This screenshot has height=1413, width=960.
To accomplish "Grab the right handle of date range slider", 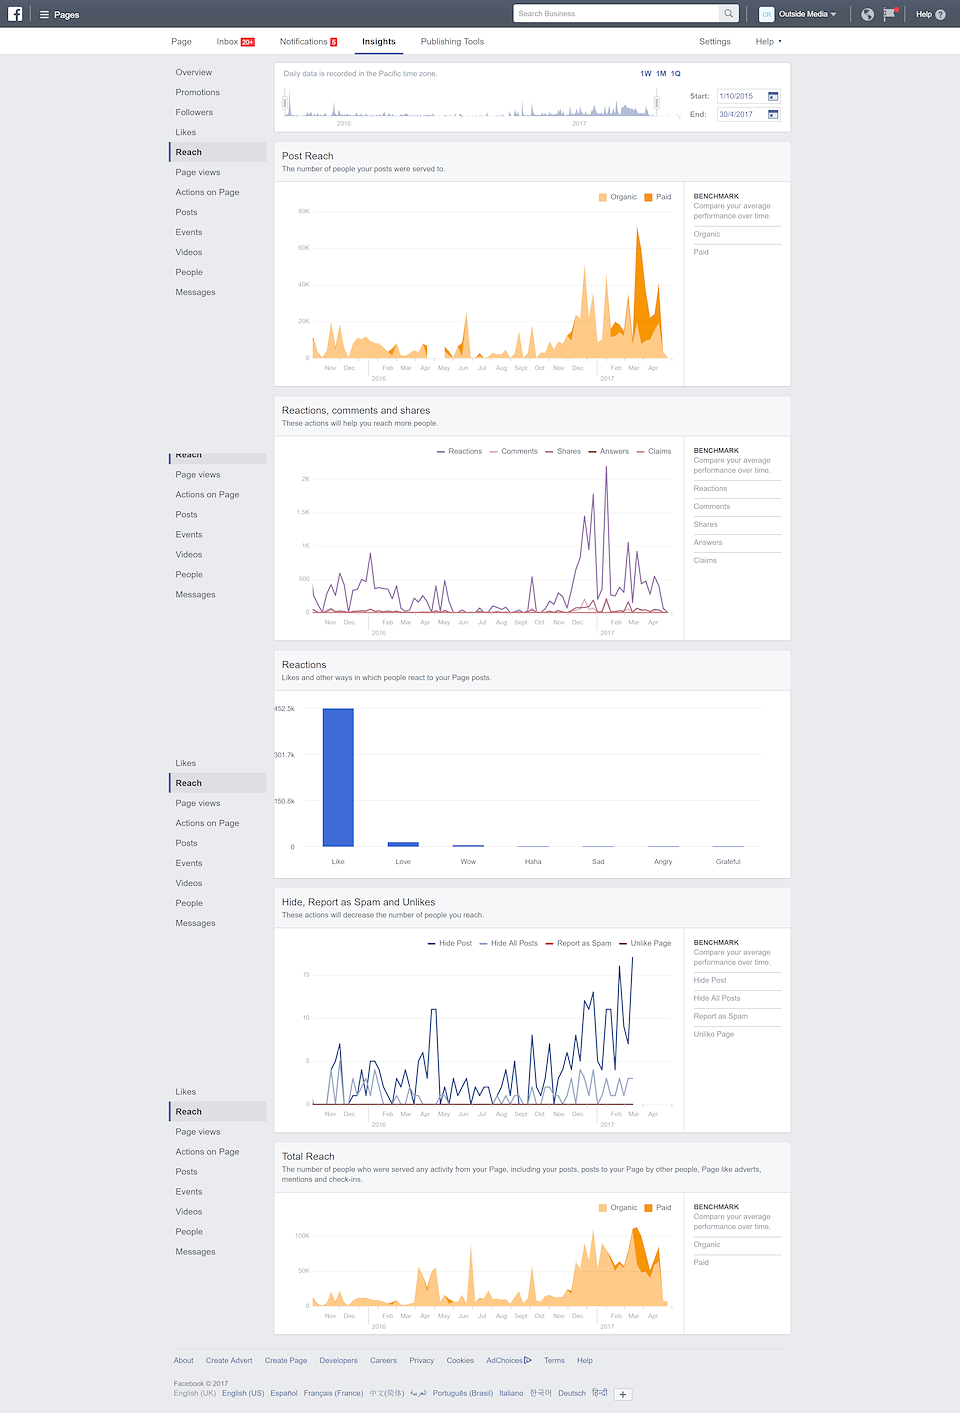I will [657, 103].
